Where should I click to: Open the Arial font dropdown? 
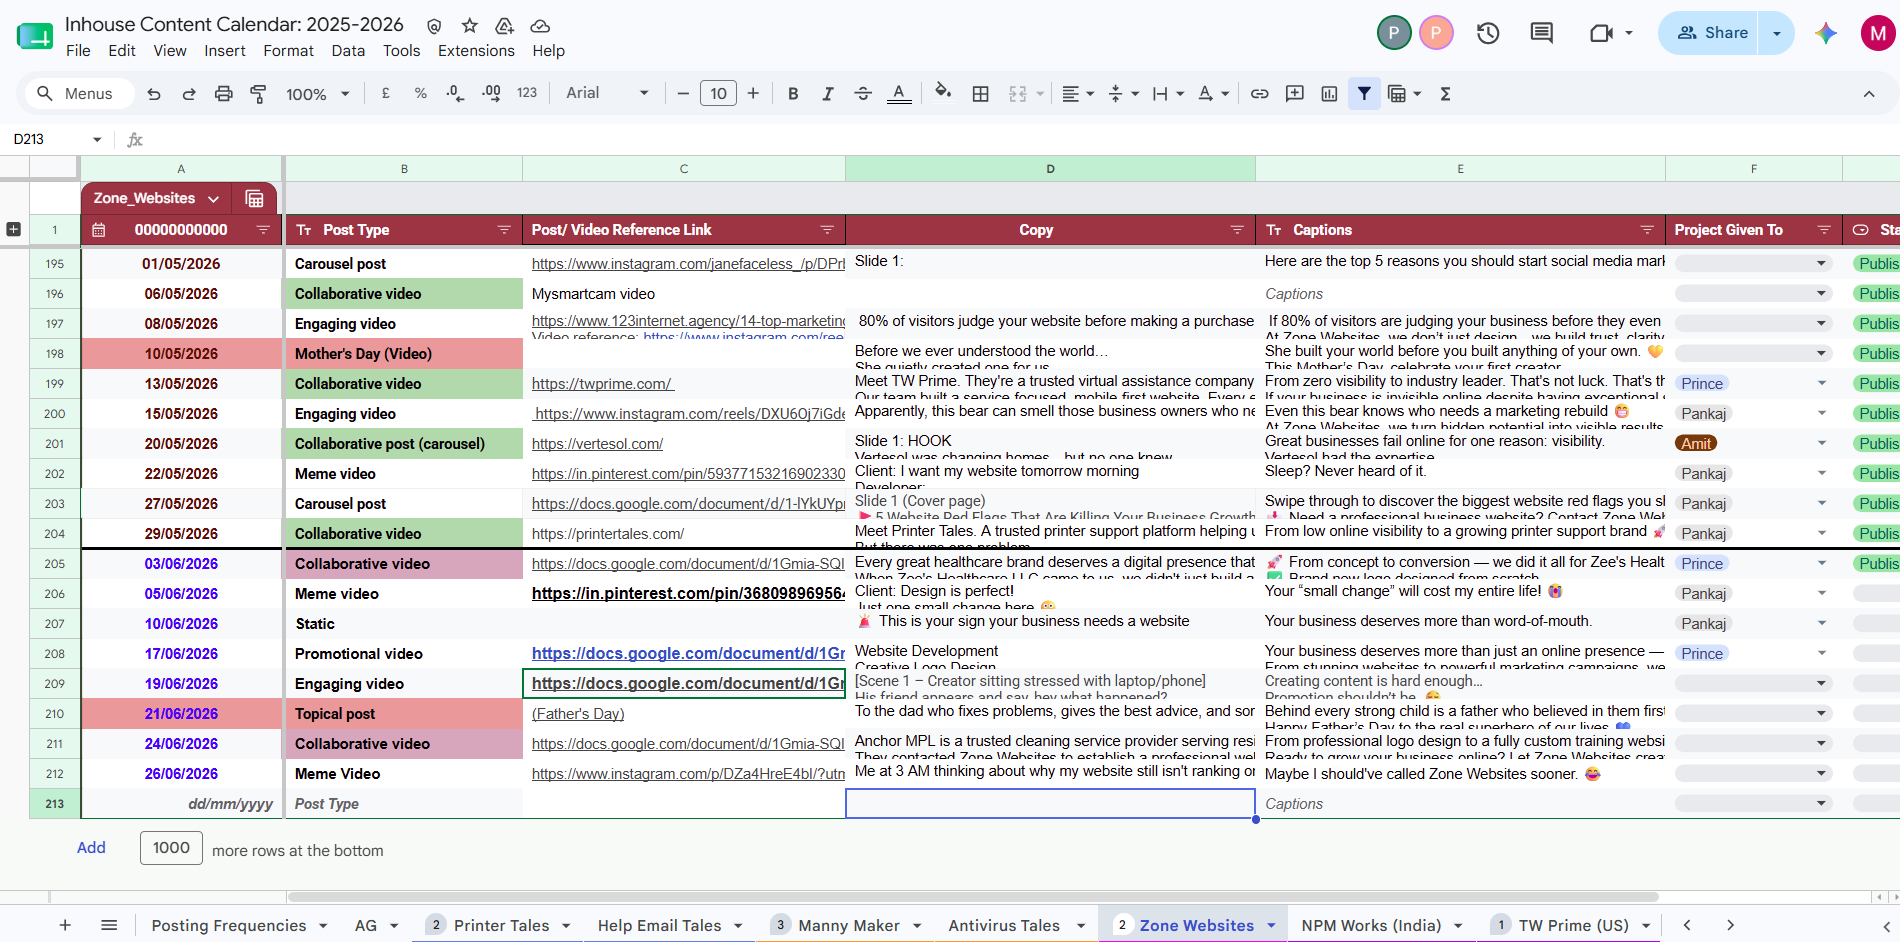coord(607,93)
